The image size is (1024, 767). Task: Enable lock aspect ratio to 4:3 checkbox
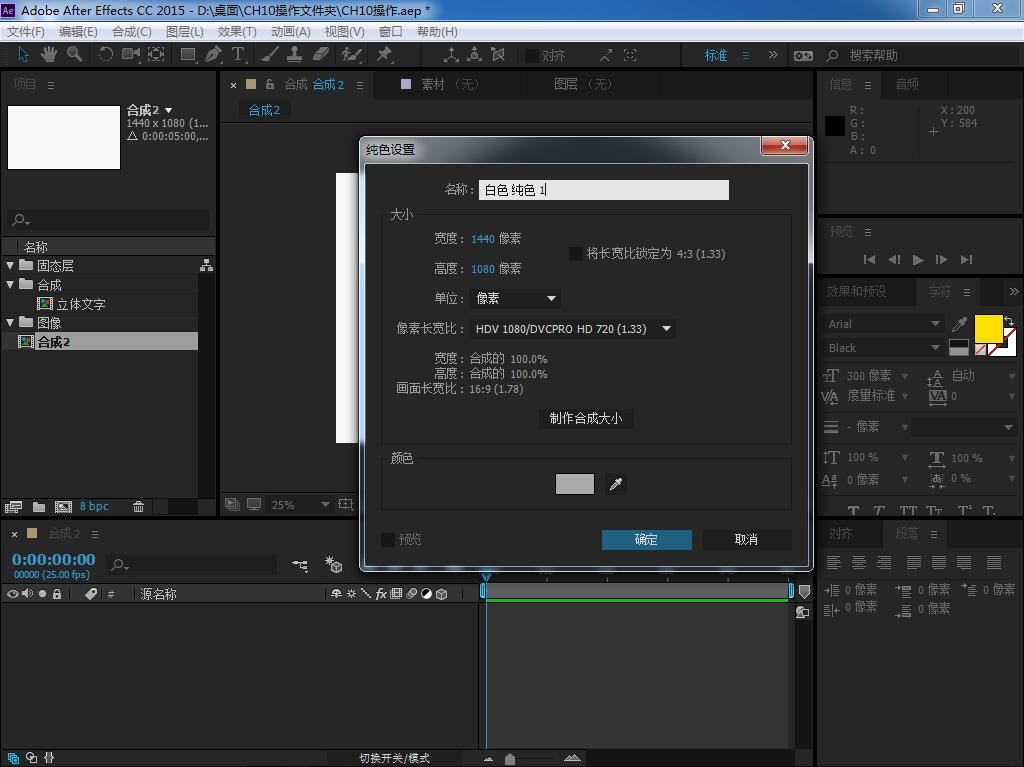click(576, 254)
